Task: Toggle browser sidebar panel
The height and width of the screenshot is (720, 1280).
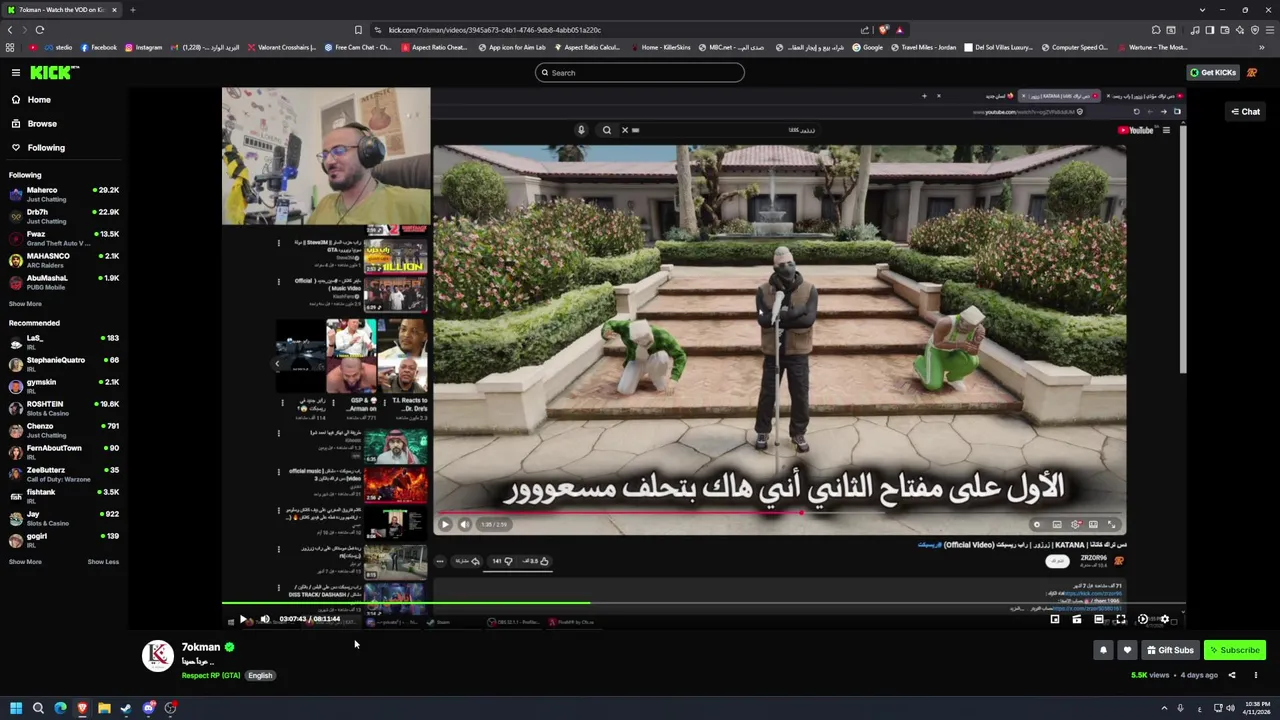Action: tap(1209, 30)
